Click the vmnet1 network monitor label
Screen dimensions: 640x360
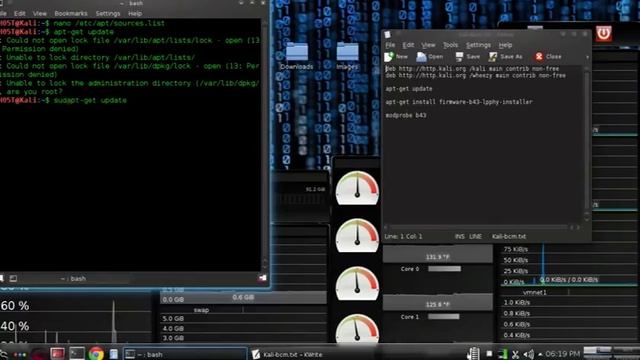[534, 292]
